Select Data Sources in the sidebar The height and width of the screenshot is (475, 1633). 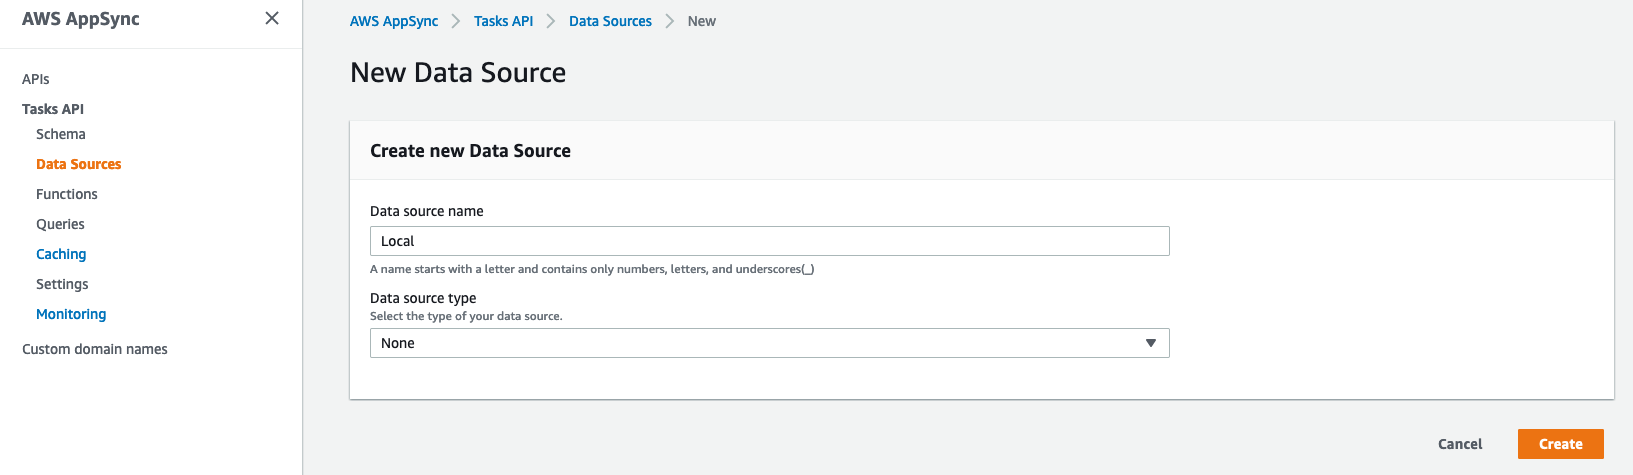[79, 164]
